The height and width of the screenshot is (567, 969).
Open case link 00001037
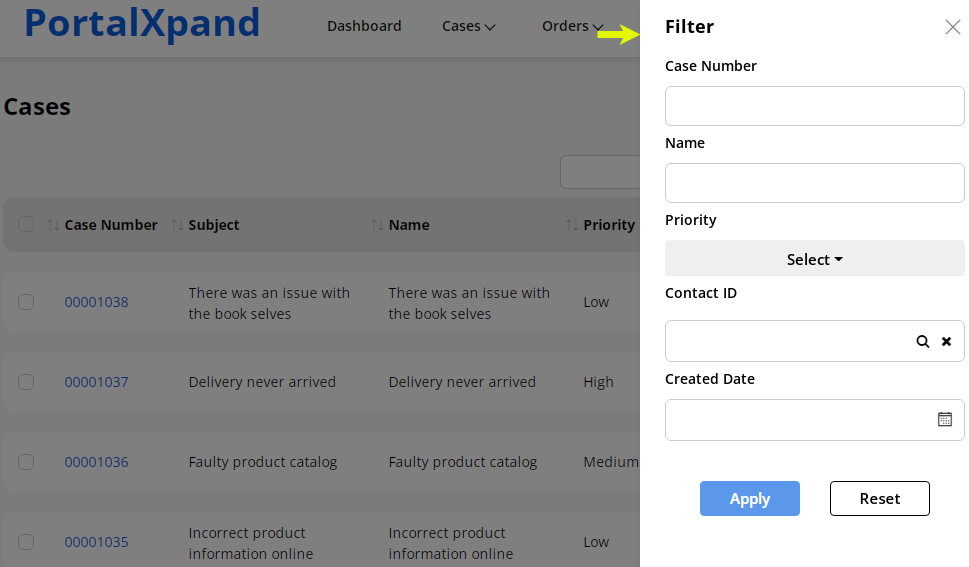(96, 382)
